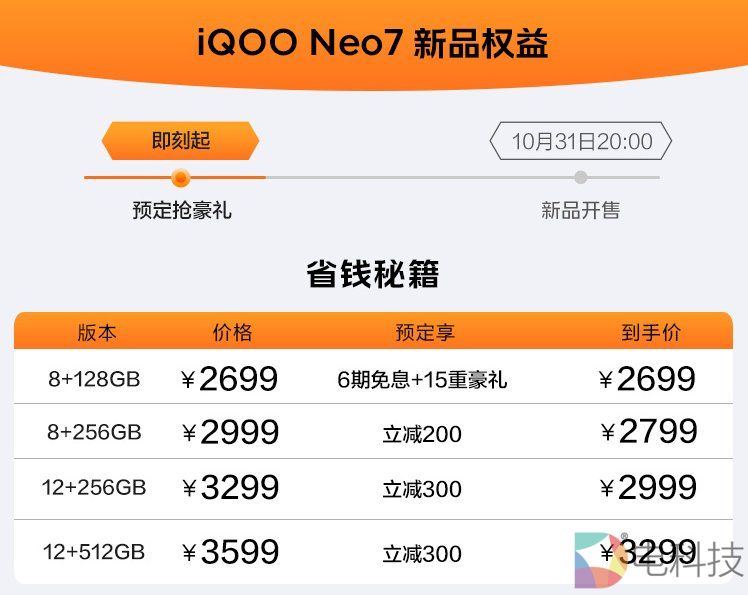Select the 12+512GB version row

(x=94, y=552)
